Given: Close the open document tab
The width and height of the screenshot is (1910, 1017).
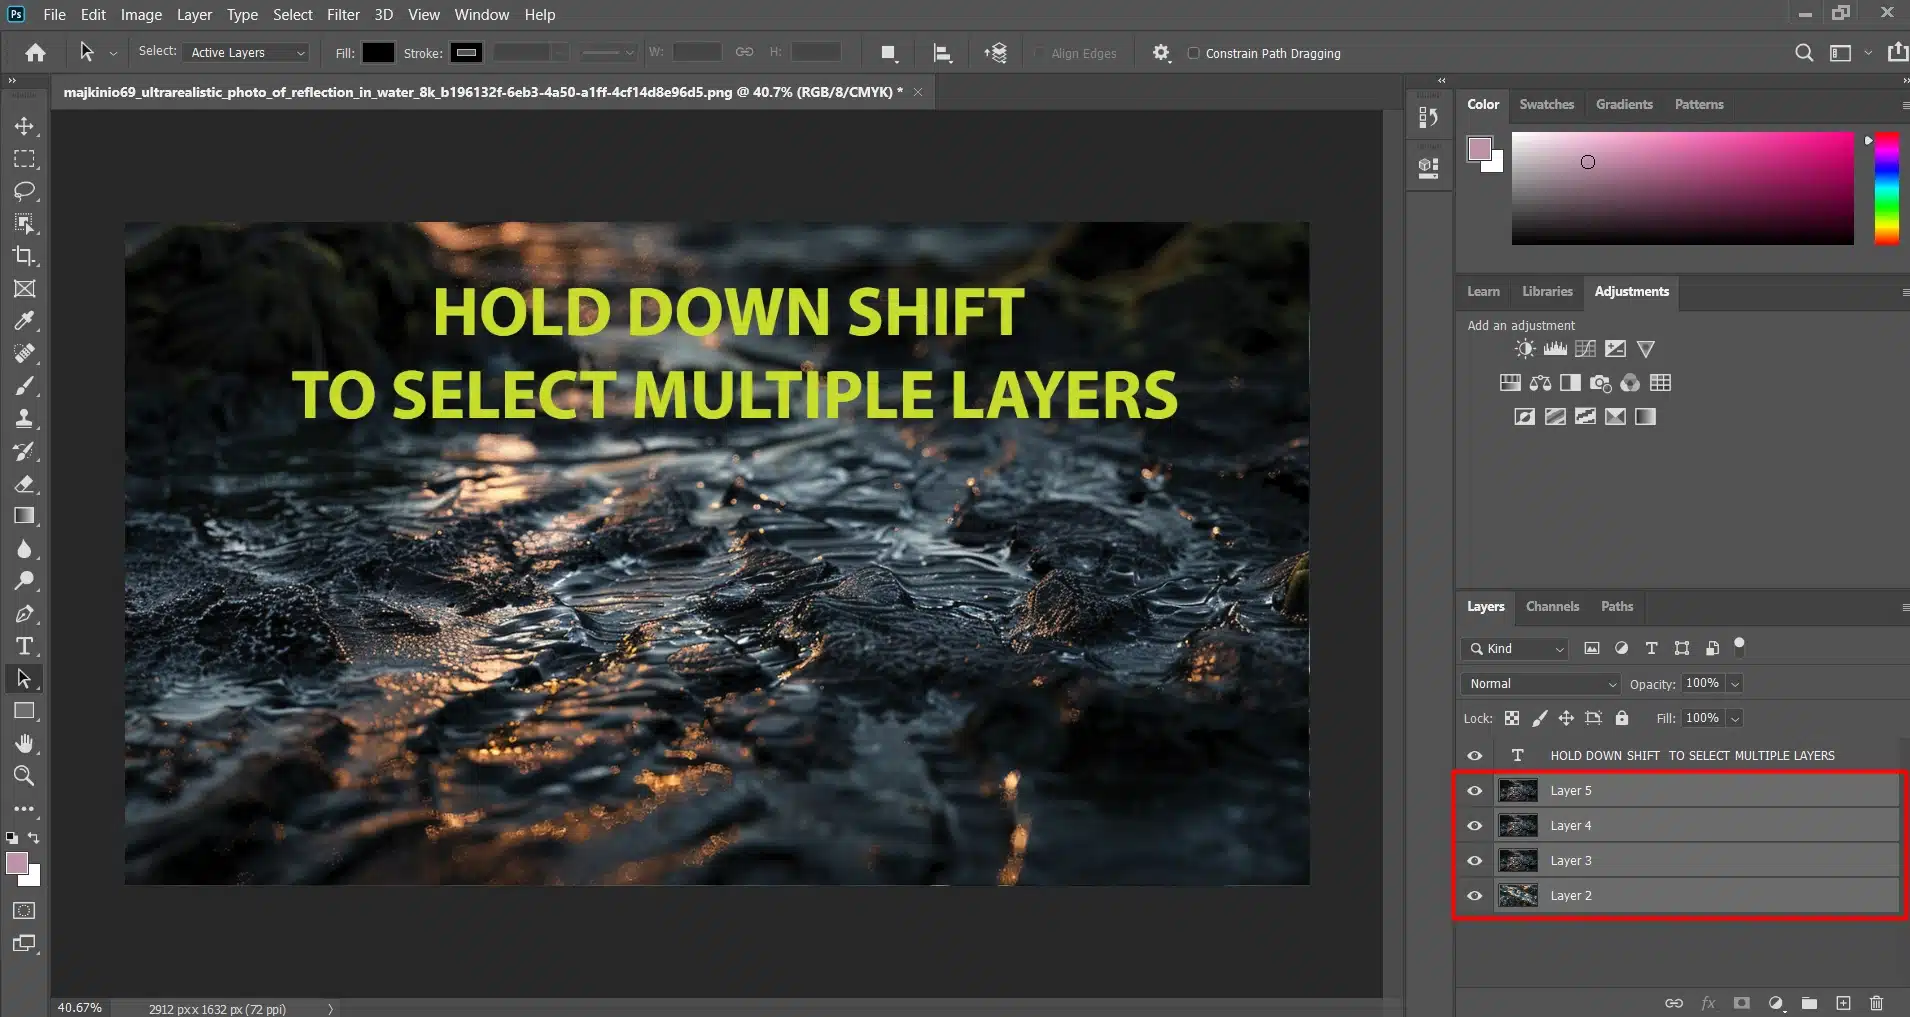Looking at the screenshot, I should click(x=918, y=92).
